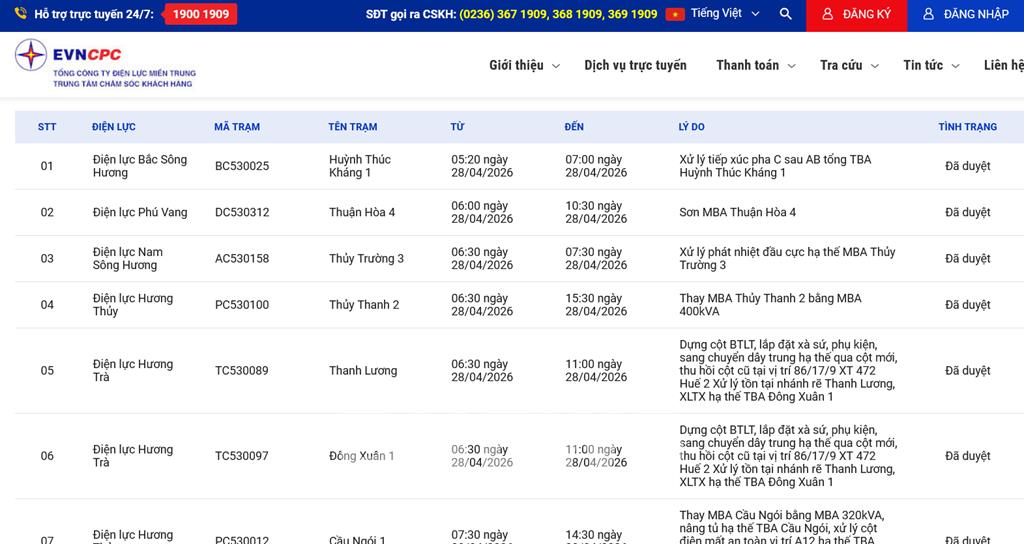Click the customer service number 367 1909

tap(518, 15)
